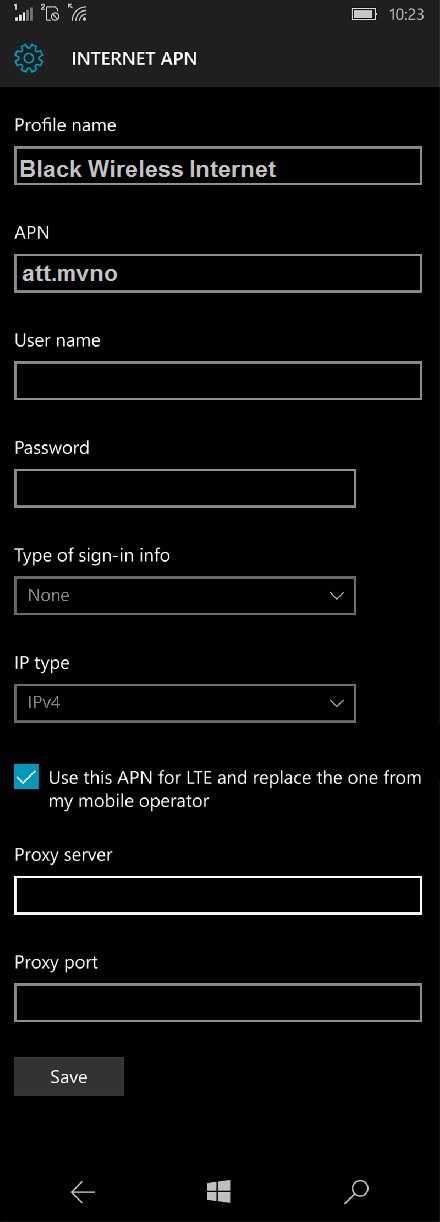Tap the 10:23 clock in status bar
The height and width of the screenshot is (1222, 440).
407,15
